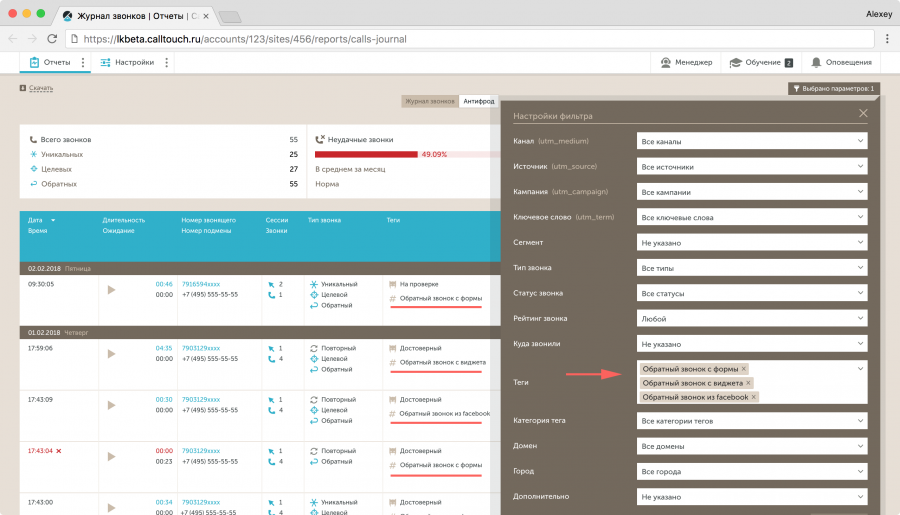Open the Оповещения bell notifications

click(x=842, y=62)
